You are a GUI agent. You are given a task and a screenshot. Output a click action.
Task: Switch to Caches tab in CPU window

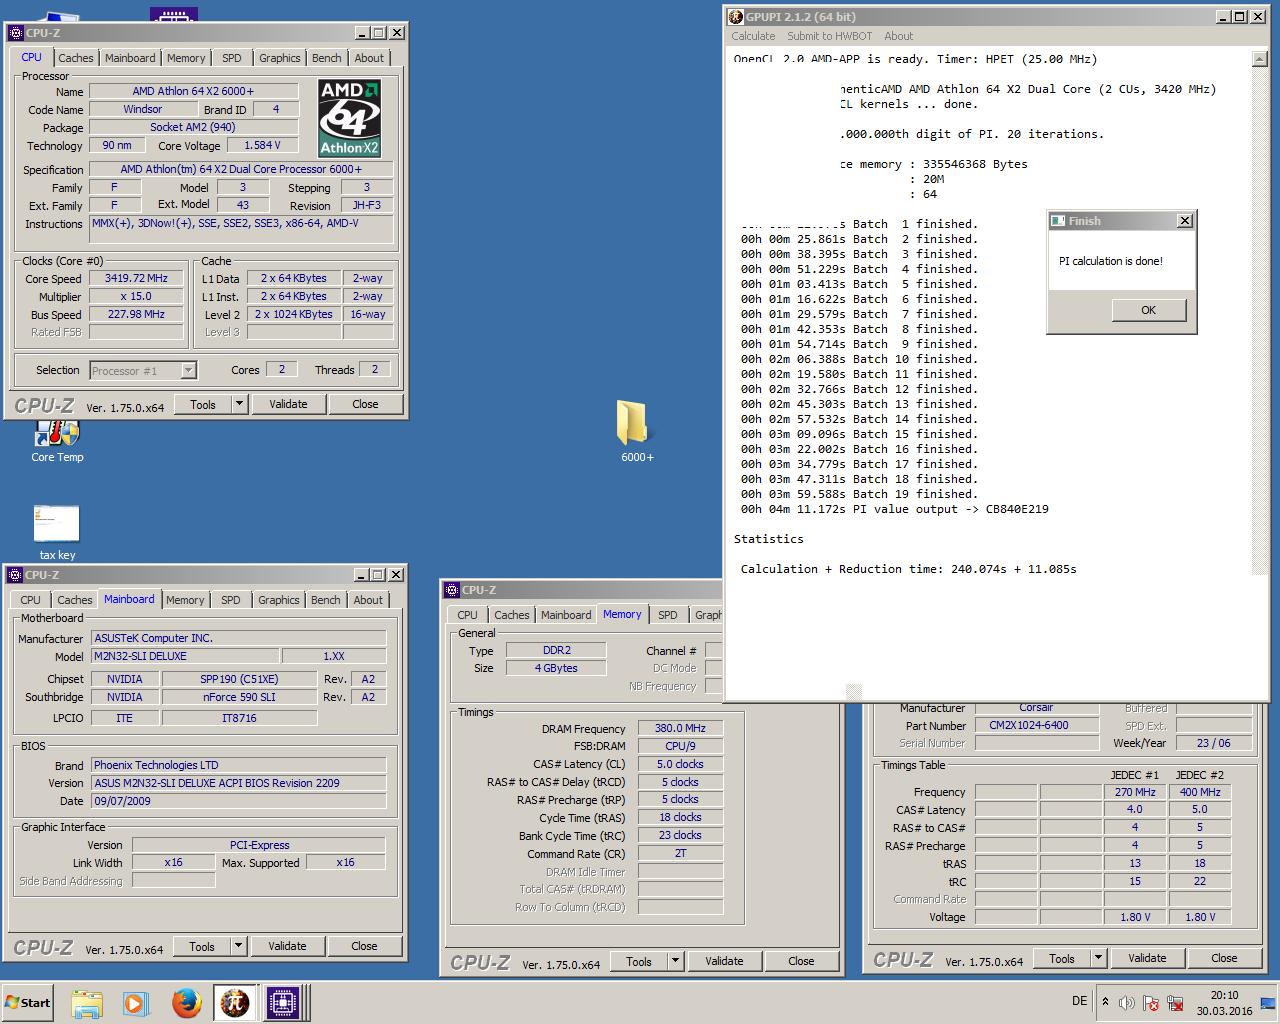(75, 58)
